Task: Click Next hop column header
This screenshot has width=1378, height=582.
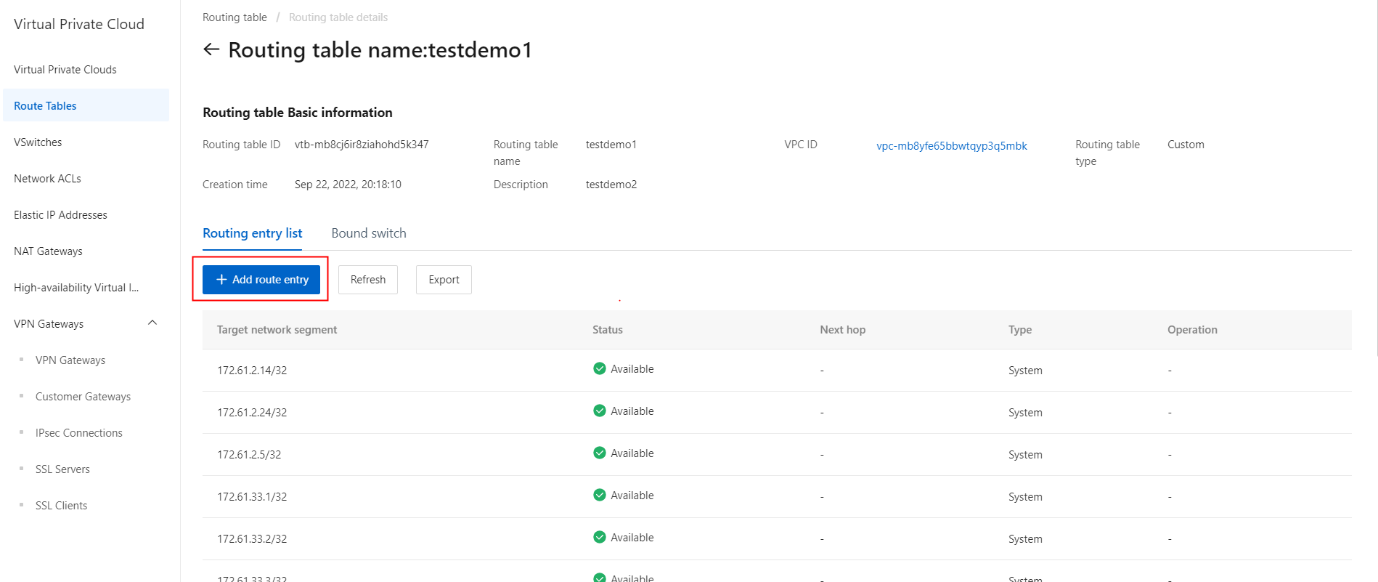Action: coord(843,330)
